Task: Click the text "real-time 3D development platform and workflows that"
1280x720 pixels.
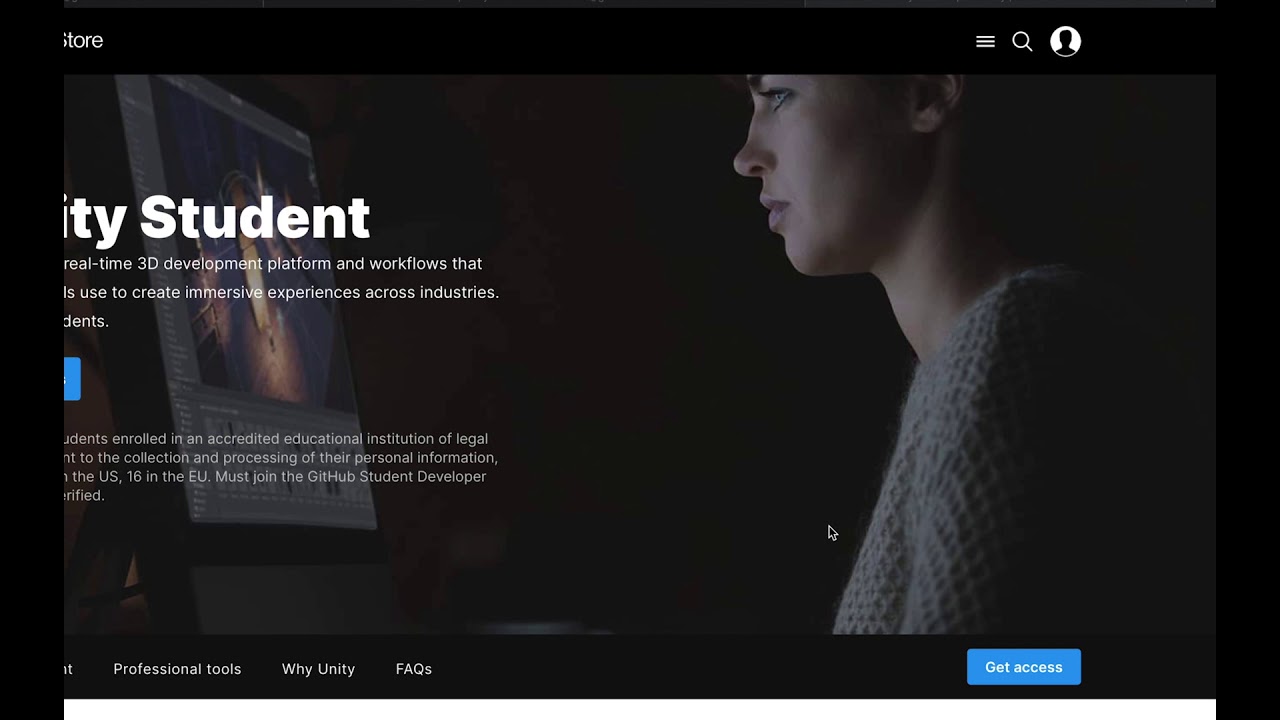Action: (x=273, y=264)
